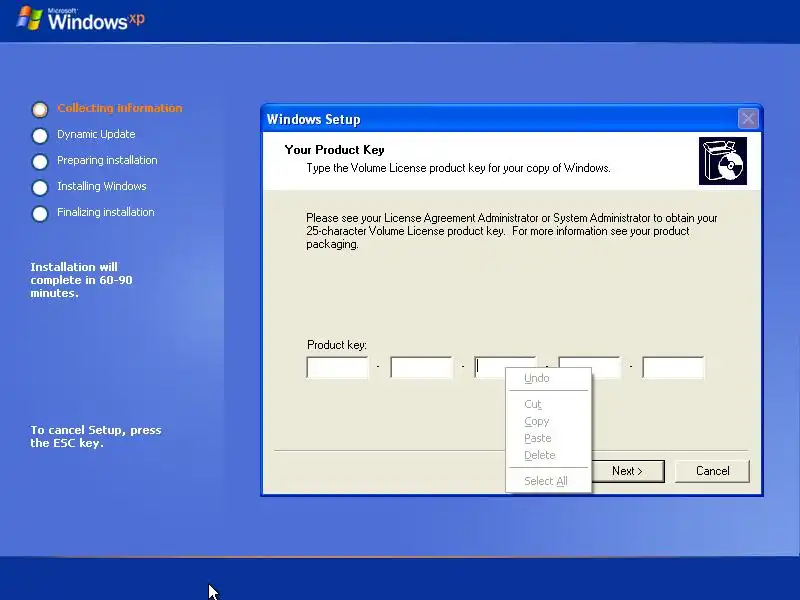Click the first product key field

tap(337, 367)
